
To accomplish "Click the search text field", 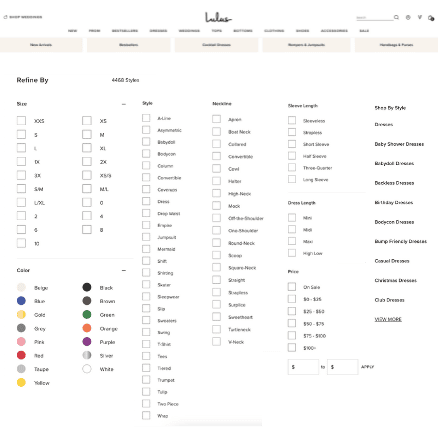I will coord(374,17).
